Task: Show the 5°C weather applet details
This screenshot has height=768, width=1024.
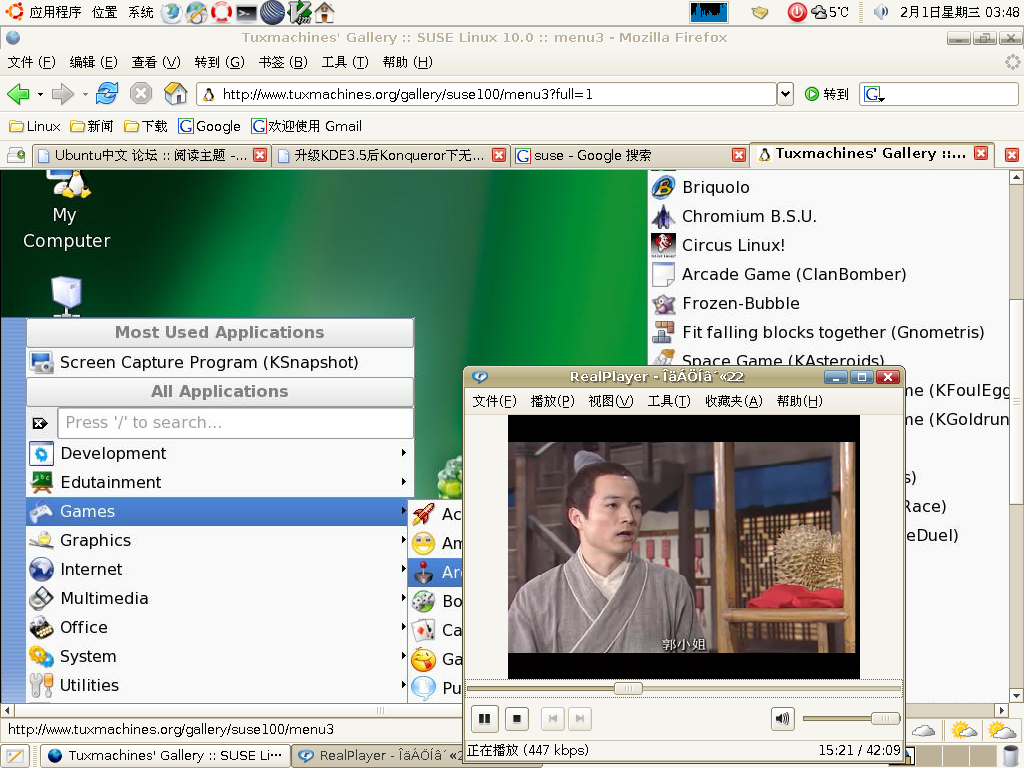Action: tap(830, 12)
